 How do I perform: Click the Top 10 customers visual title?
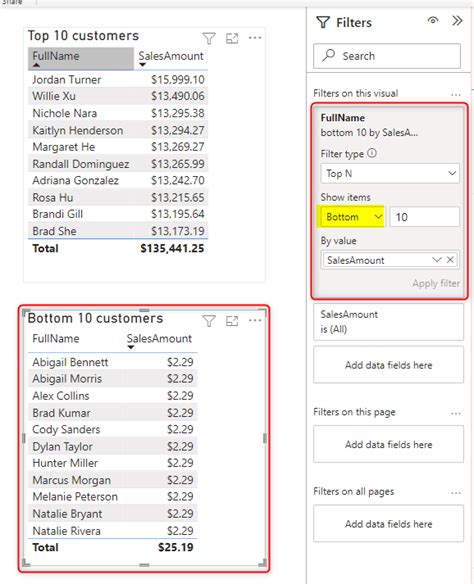(x=83, y=36)
